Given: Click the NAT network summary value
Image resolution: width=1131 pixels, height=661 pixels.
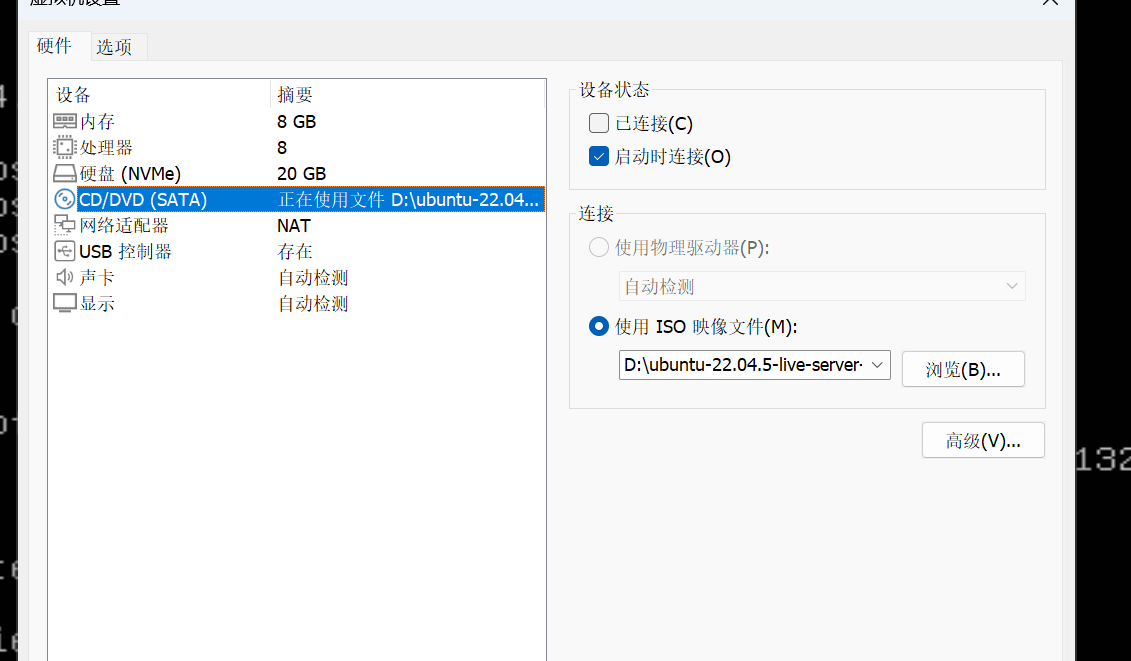Looking at the screenshot, I should tap(294, 225).
